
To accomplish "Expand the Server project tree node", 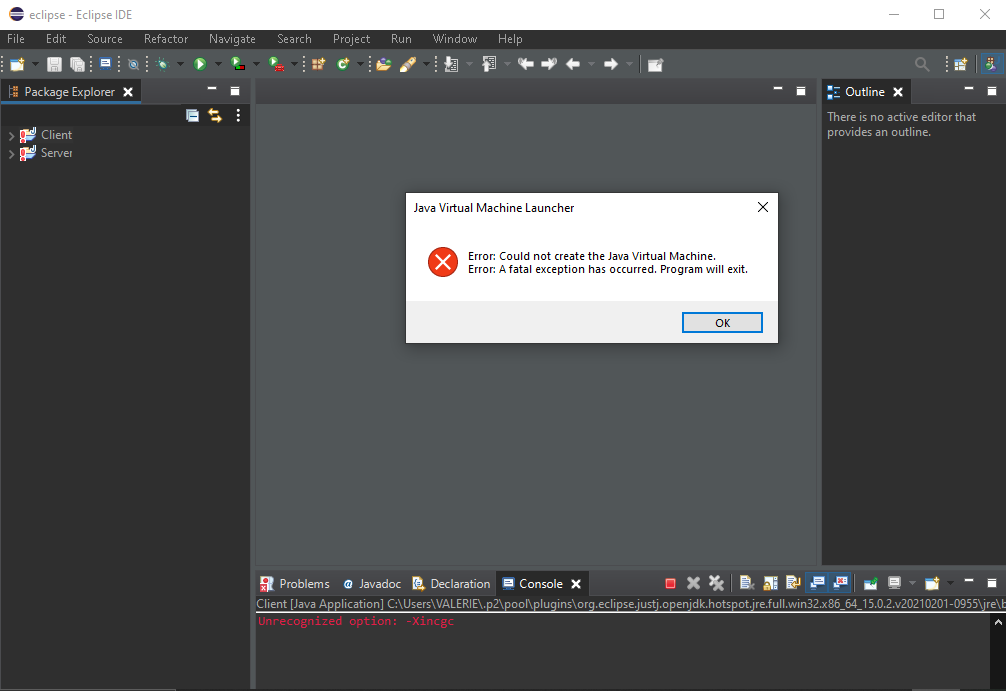I will 11,154.
